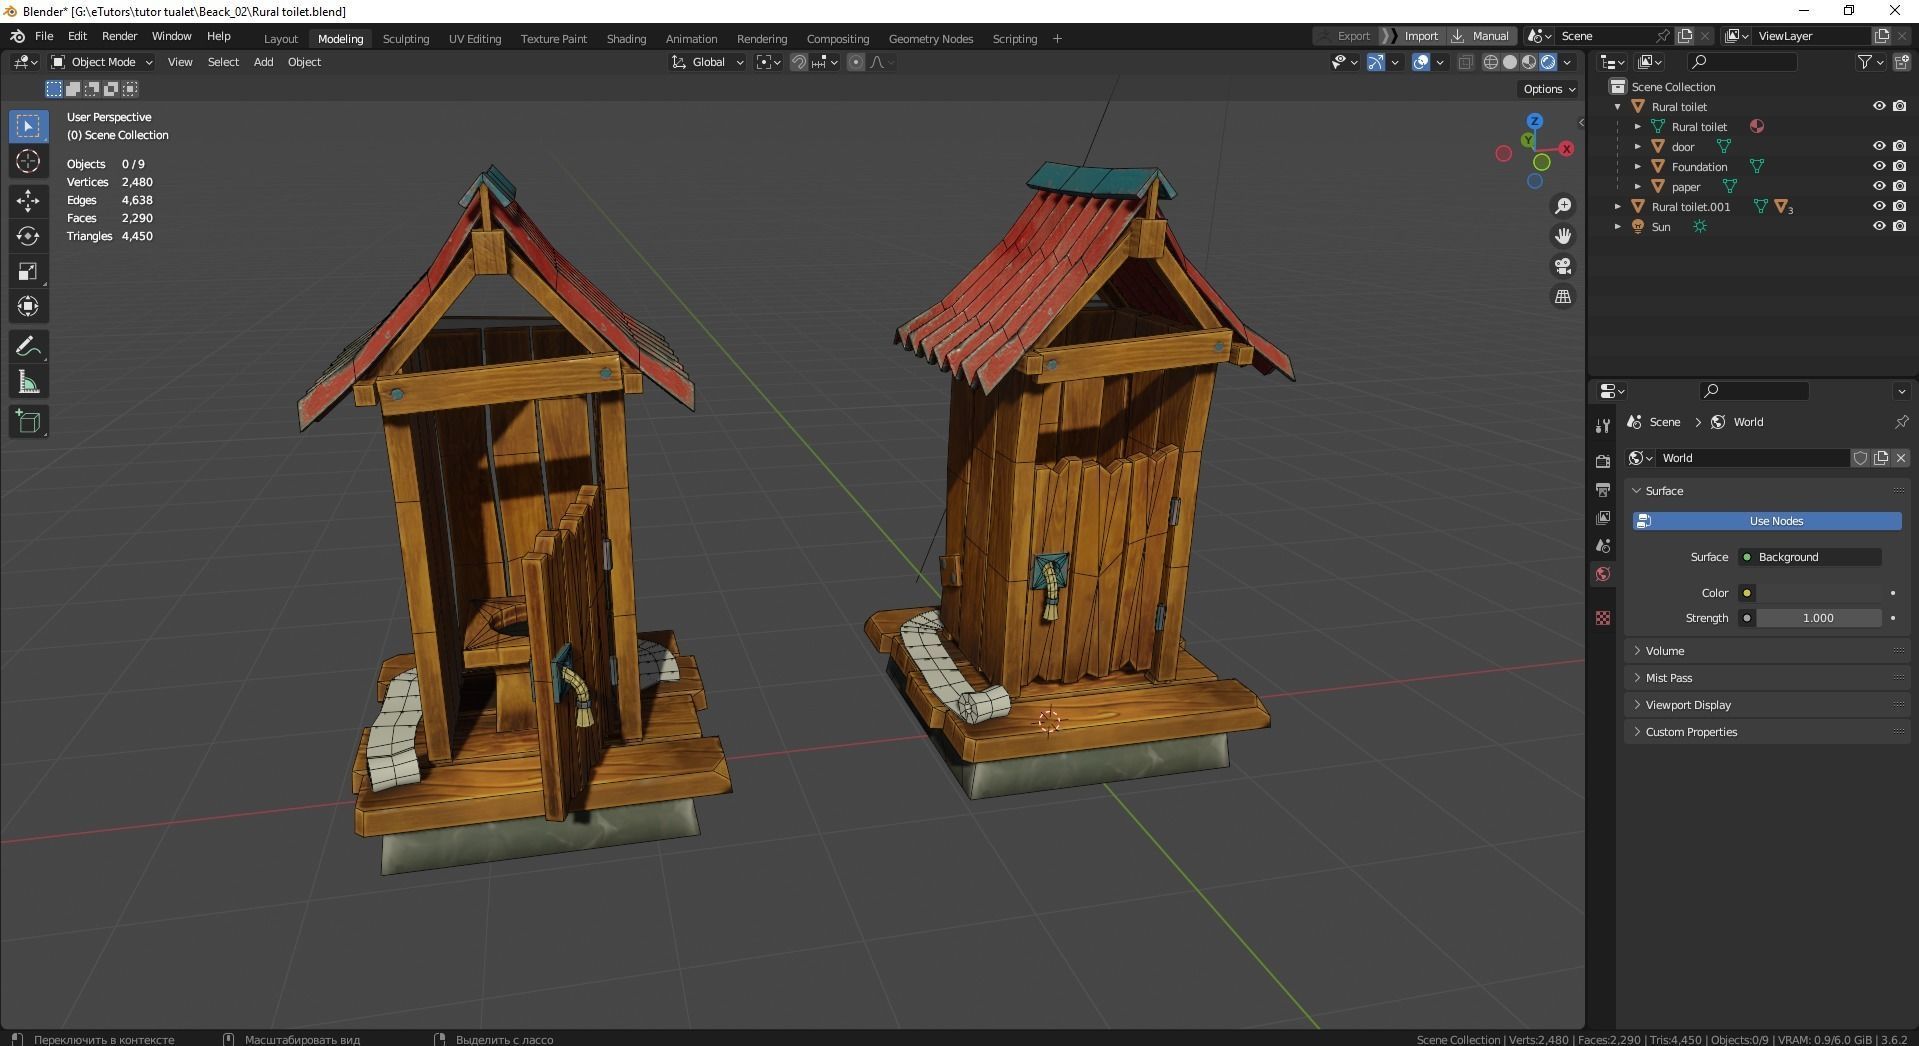Open the File menu
1919x1046 pixels.
click(x=44, y=36)
